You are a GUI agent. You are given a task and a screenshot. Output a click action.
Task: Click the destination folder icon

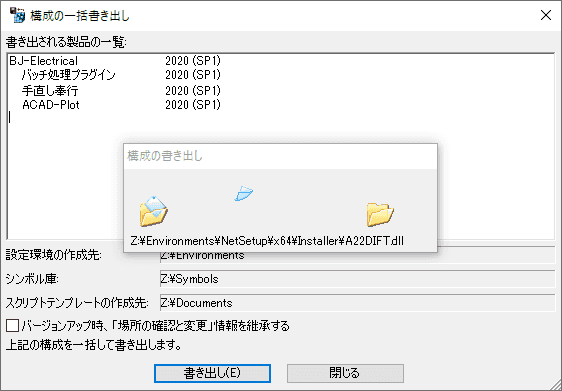coord(380,214)
